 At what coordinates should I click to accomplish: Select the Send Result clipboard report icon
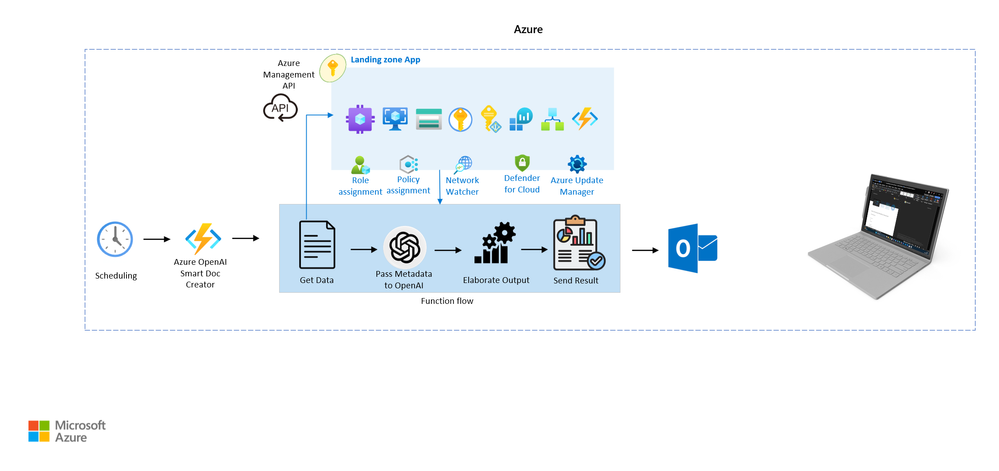[x=579, y=243]
